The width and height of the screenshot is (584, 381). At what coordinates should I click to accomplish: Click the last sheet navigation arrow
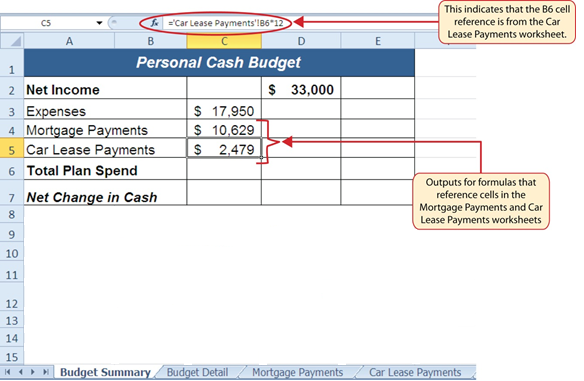click(x=45, y=372)
